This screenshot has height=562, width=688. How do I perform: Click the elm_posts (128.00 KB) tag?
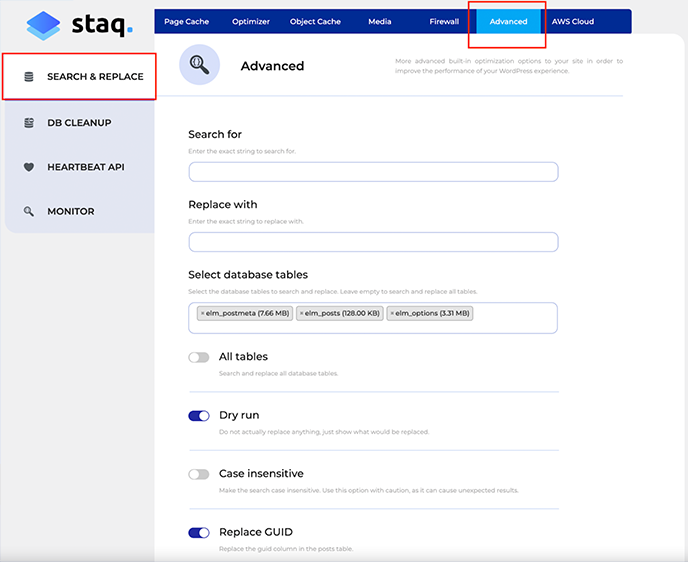pyautogui.click(x=340, y=313)
